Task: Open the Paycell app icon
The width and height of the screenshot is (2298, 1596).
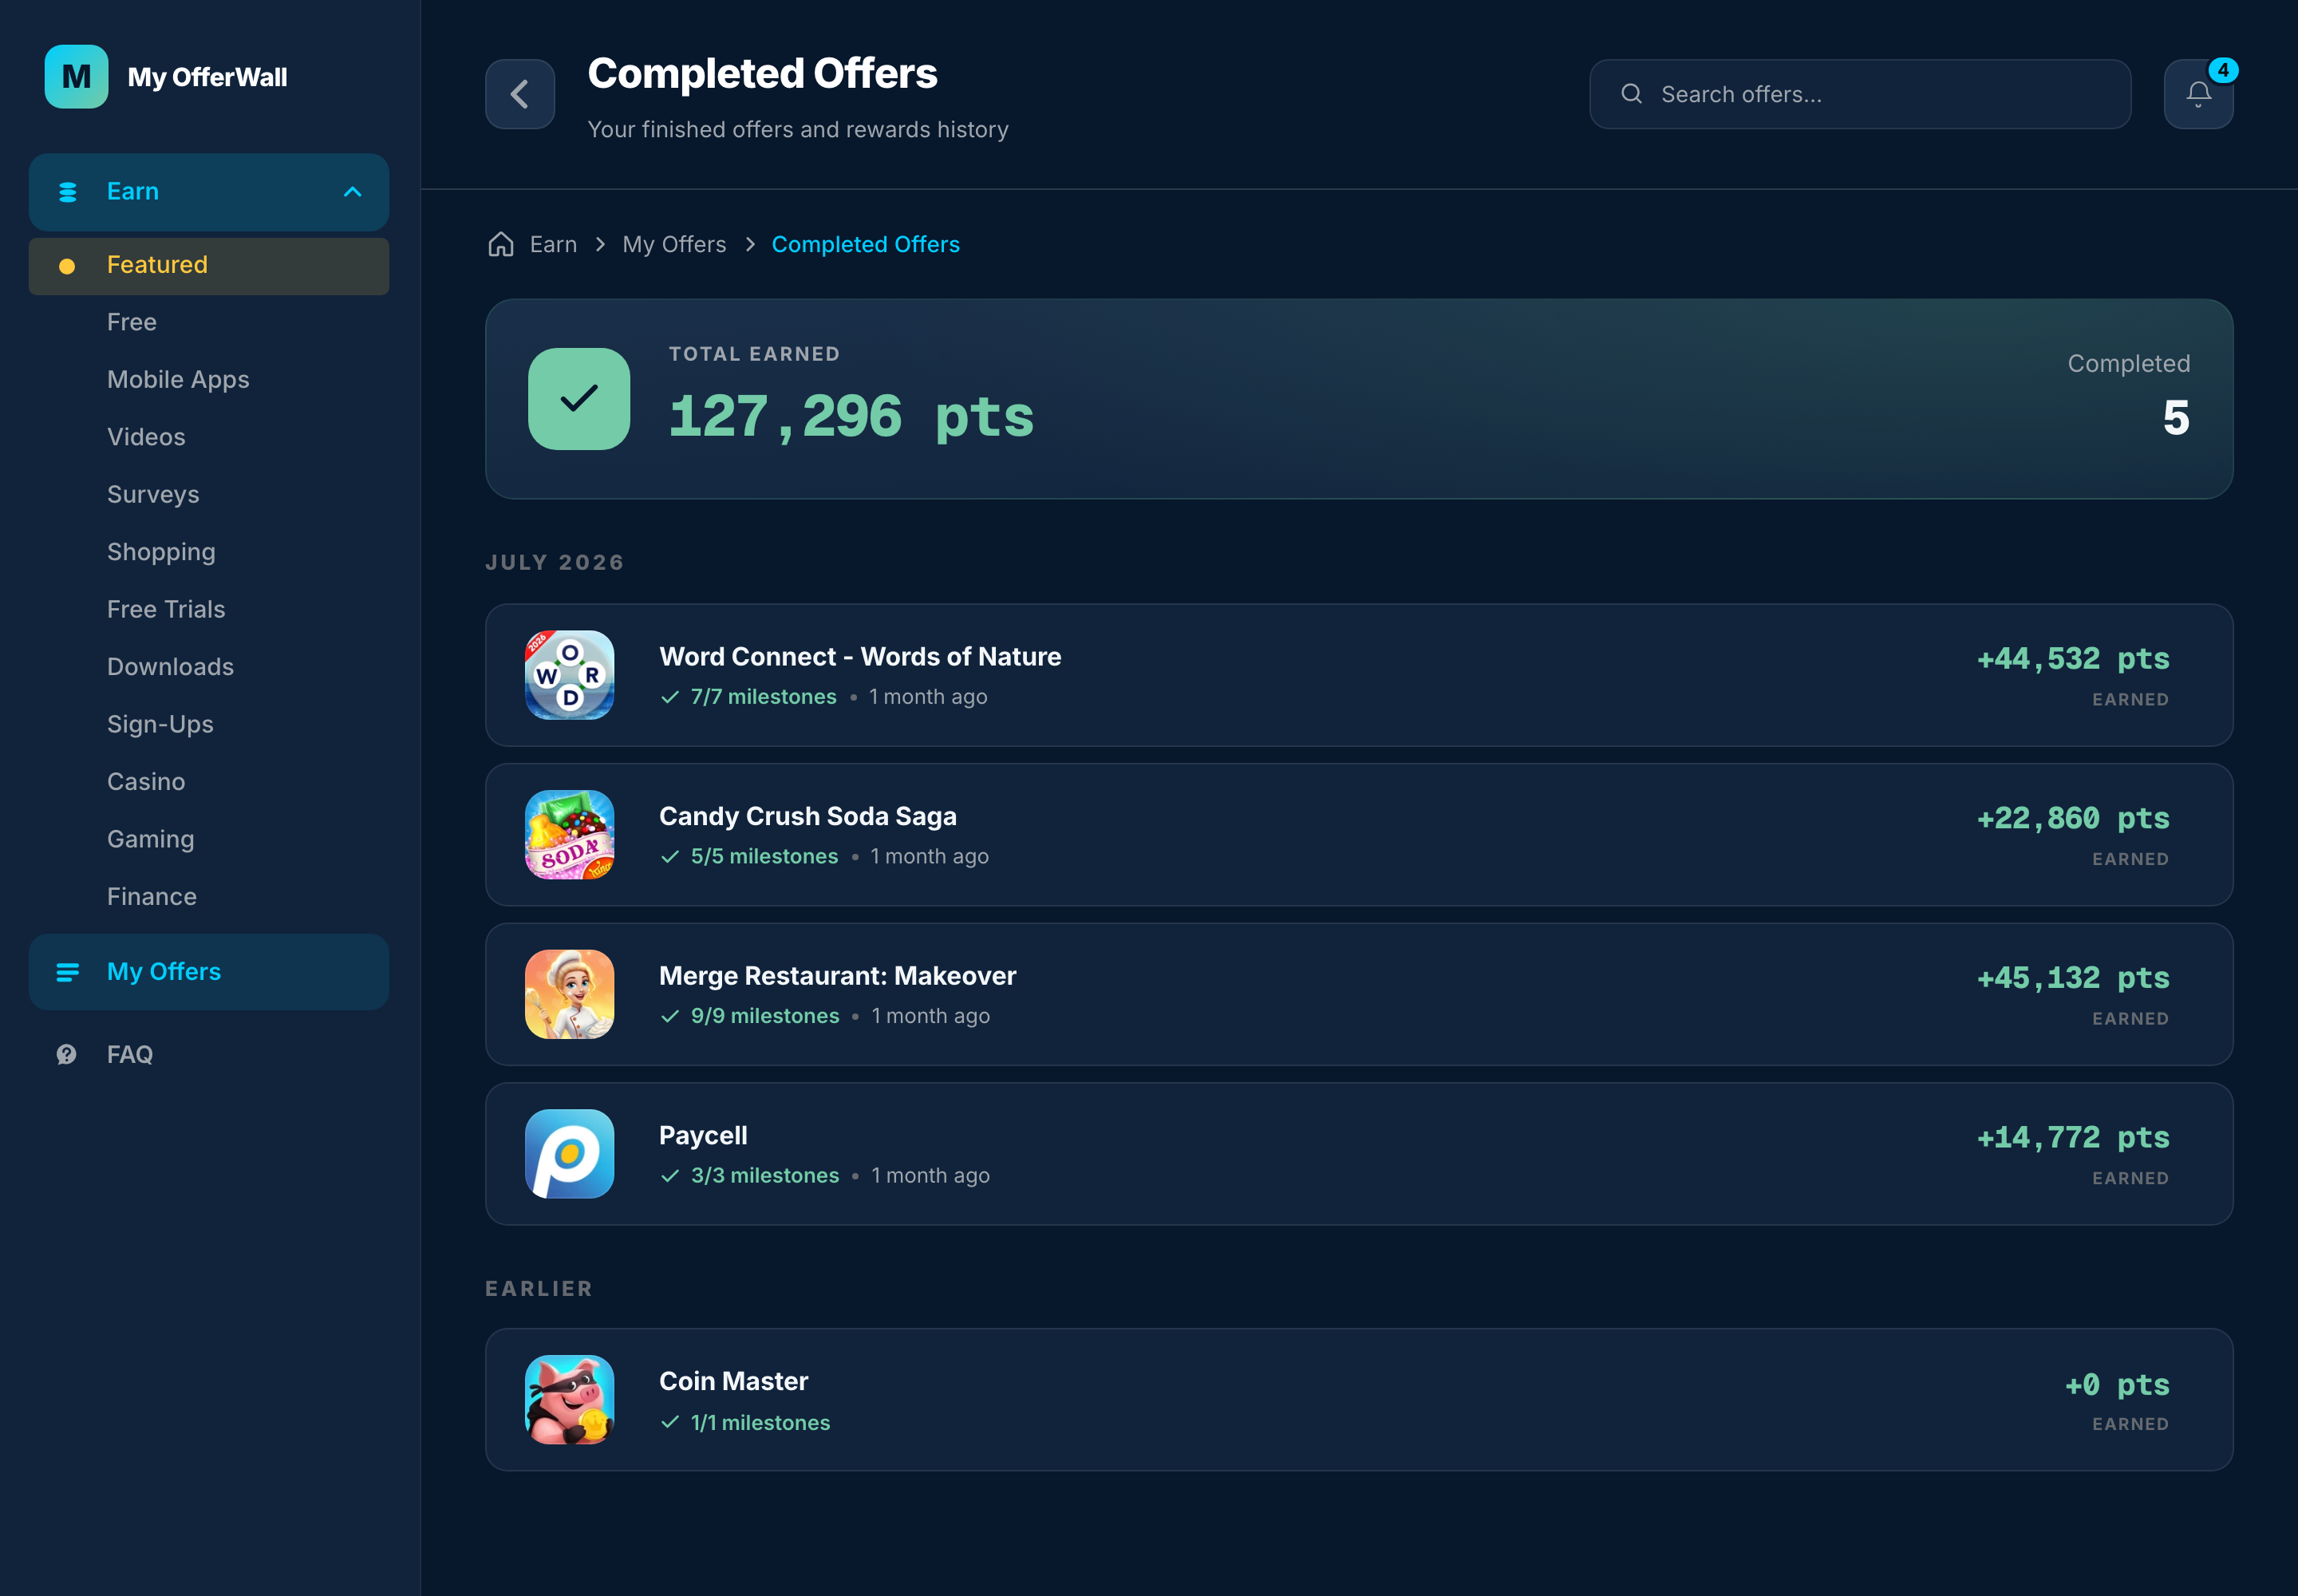Action: coord(570,1154)
